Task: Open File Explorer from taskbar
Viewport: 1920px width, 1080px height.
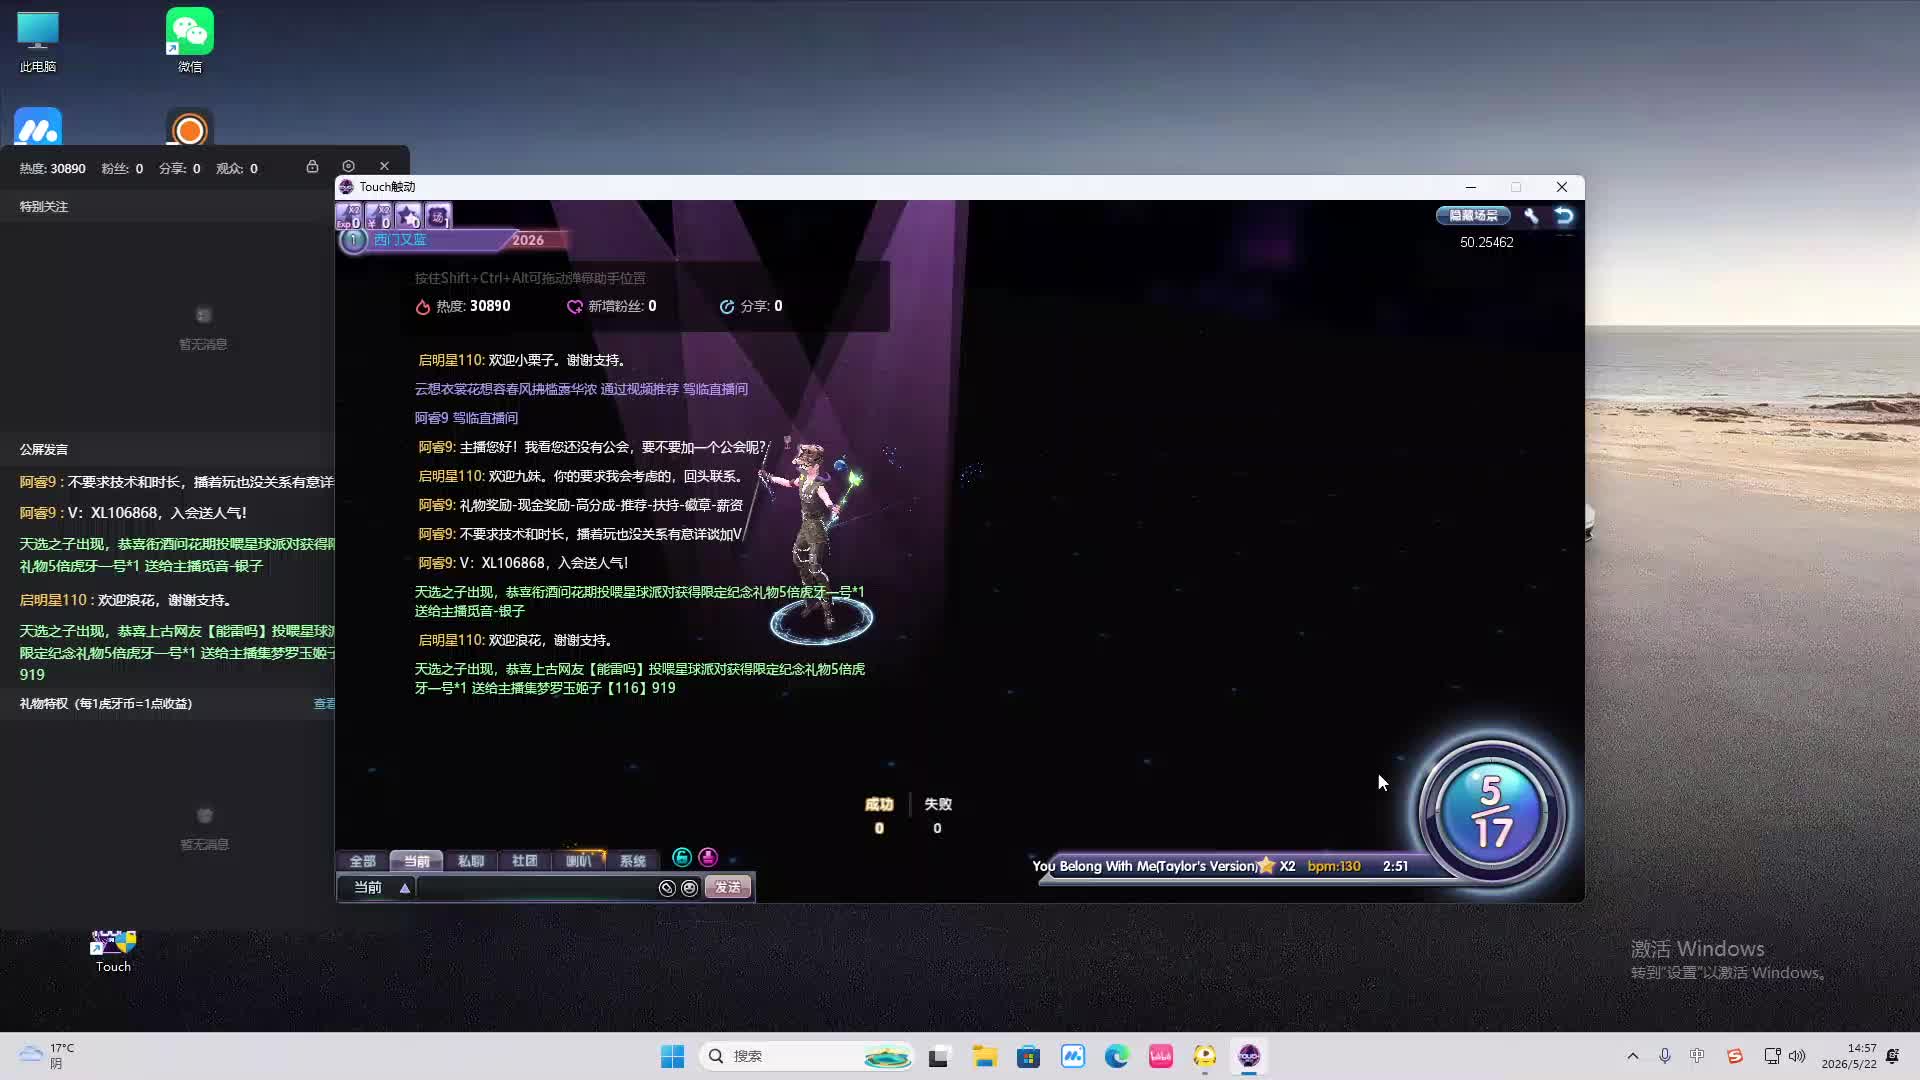Action: click(985, 1057)
